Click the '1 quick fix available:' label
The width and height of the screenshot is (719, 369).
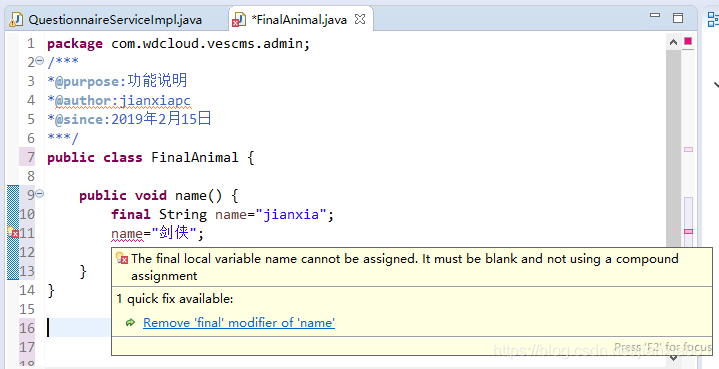tap(175, 299)
